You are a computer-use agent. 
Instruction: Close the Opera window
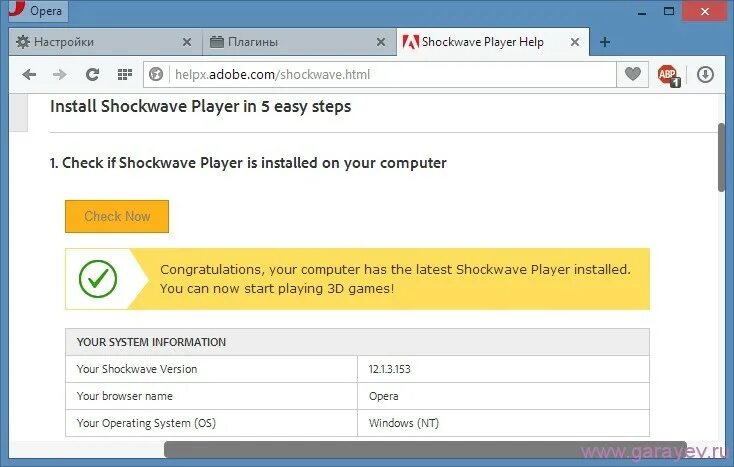point(705,12)
